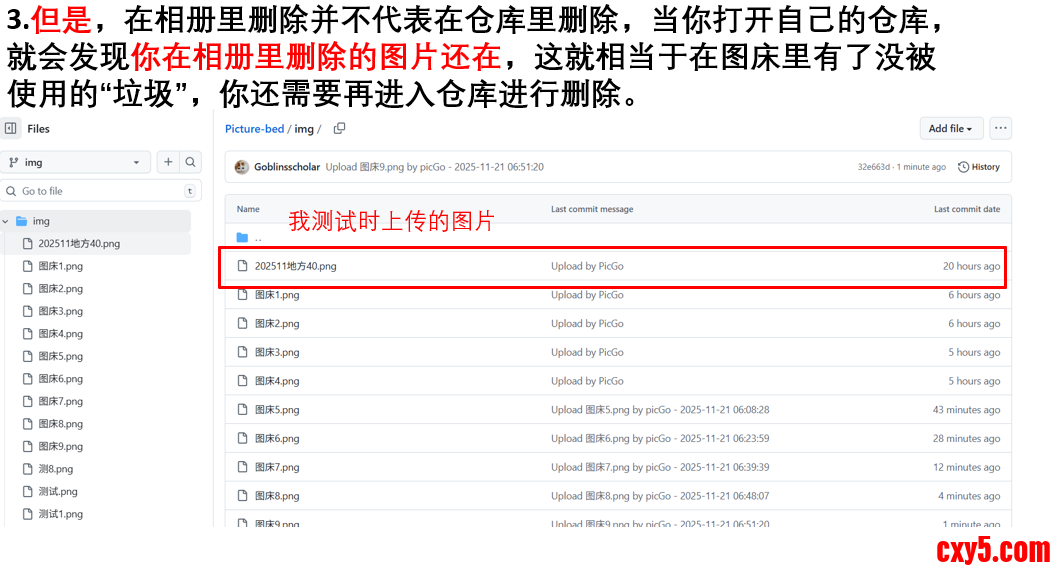Open commit hash 32e663d
Viewport: 1055px width, 570px height.
click(873, 167)
